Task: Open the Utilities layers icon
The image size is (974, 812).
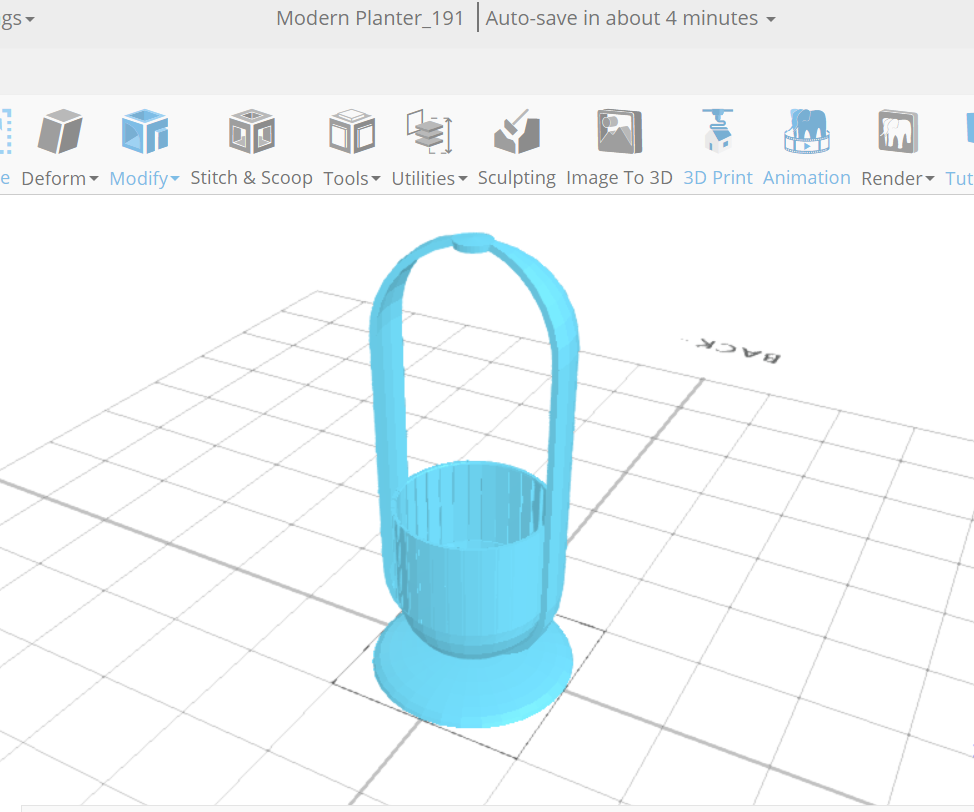Action: click(429, 130)
